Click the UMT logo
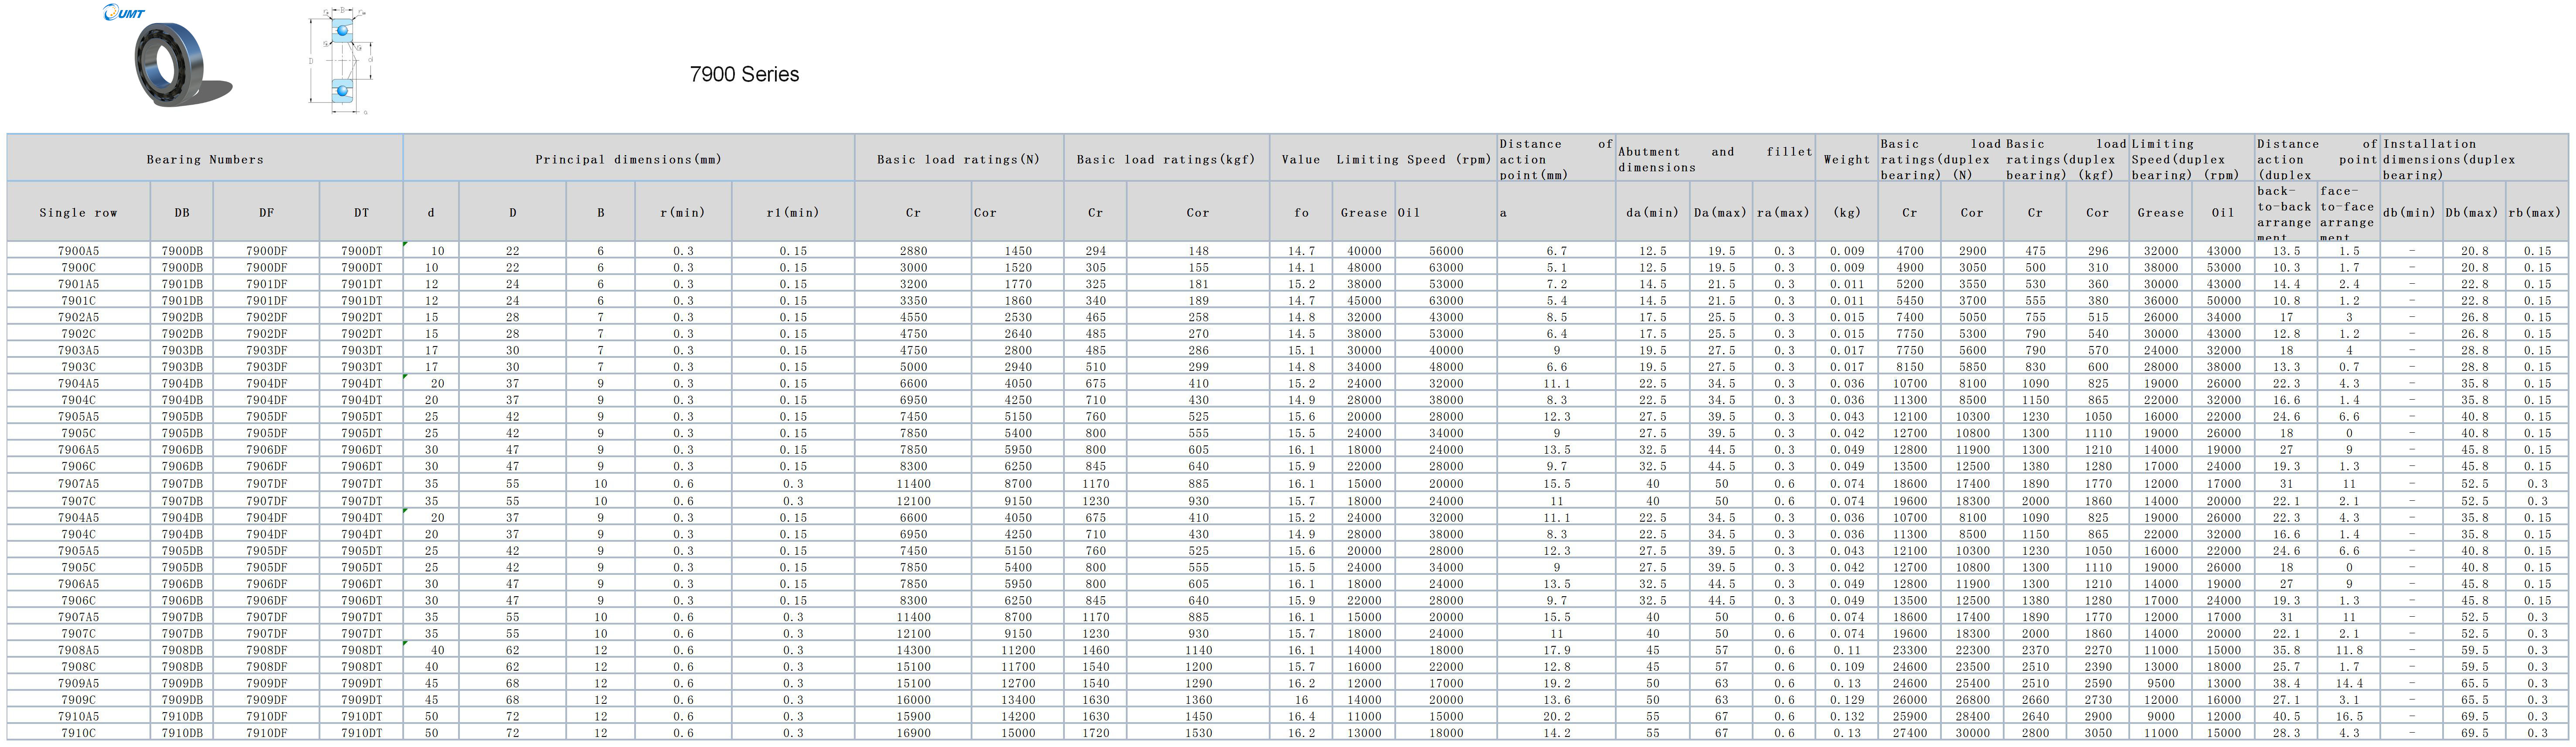The width and height of the screenshot is (2576, 747). [x=124, y=13]
